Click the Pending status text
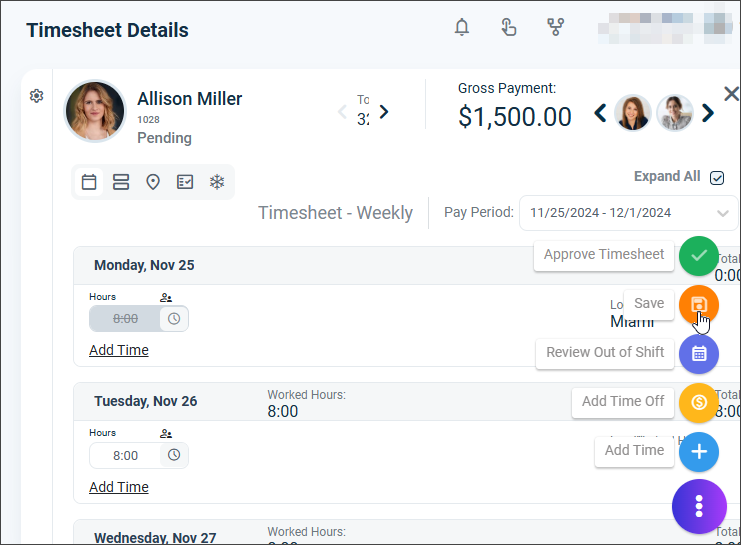The image size is (741, 545). tap(164, 138)
